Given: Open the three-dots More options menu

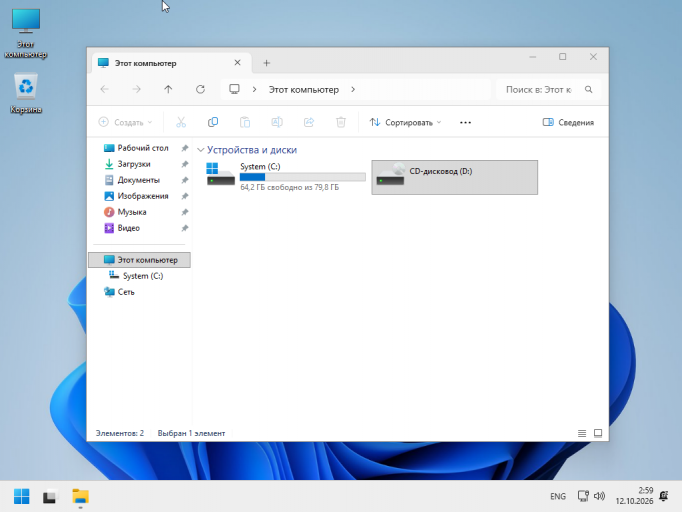Looking at the screenshot, I should click(x=465, y=123).
